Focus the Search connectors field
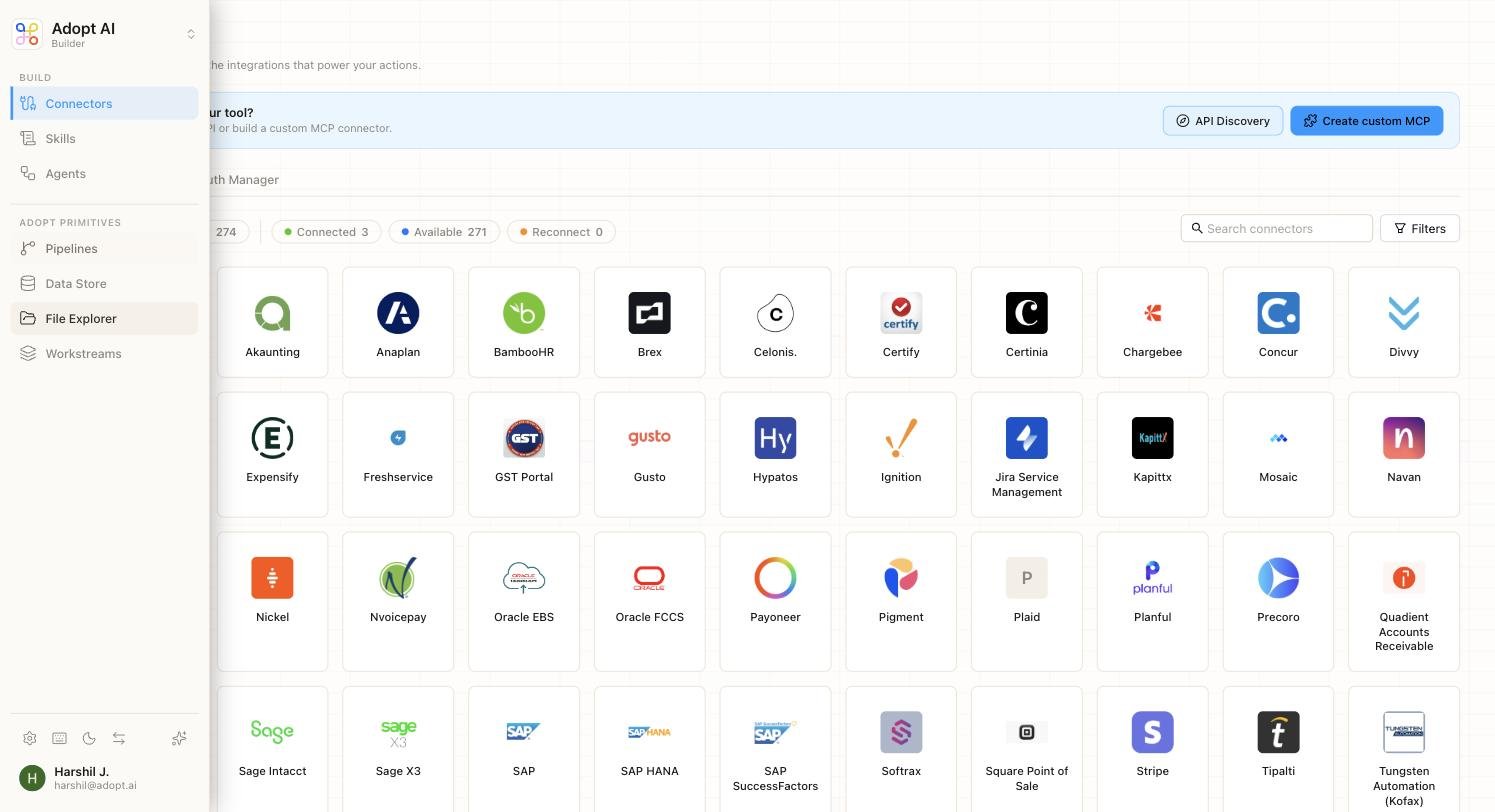1495x812 pixels. pos(1277,228)
